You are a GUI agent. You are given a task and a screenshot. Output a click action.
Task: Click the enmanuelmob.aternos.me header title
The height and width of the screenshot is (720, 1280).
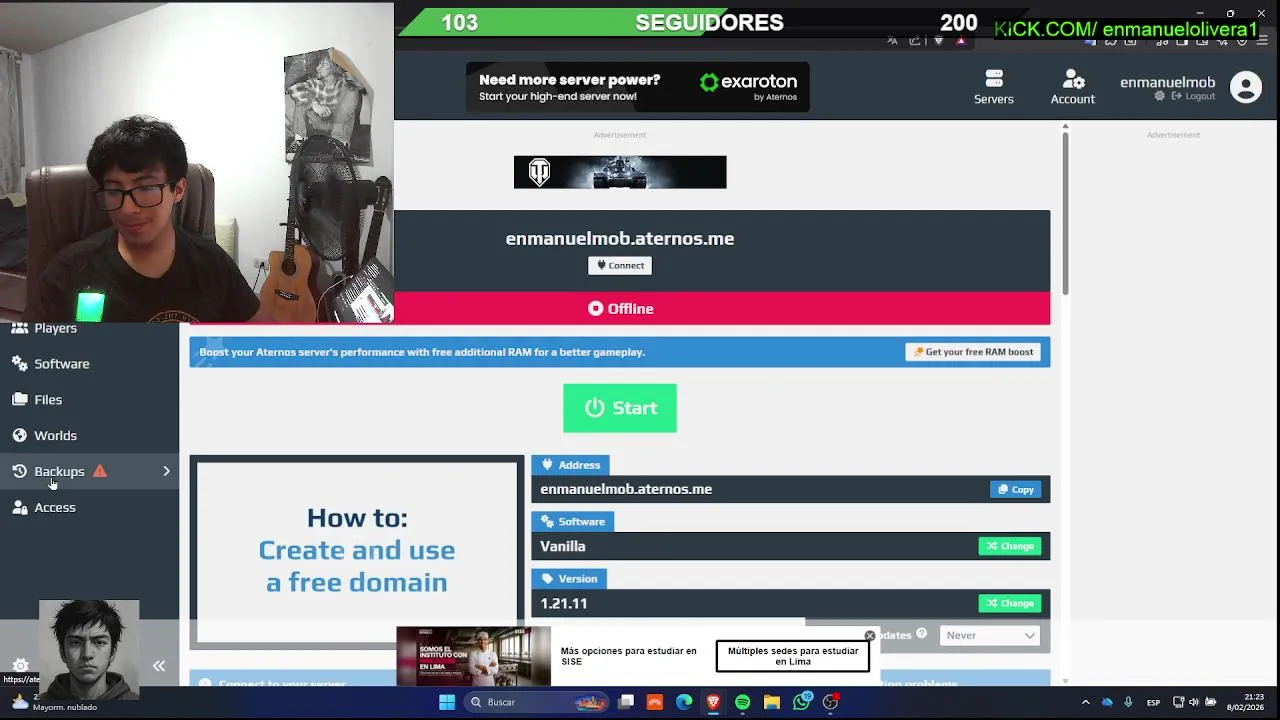pyautogui.click(x=620, y=239)
